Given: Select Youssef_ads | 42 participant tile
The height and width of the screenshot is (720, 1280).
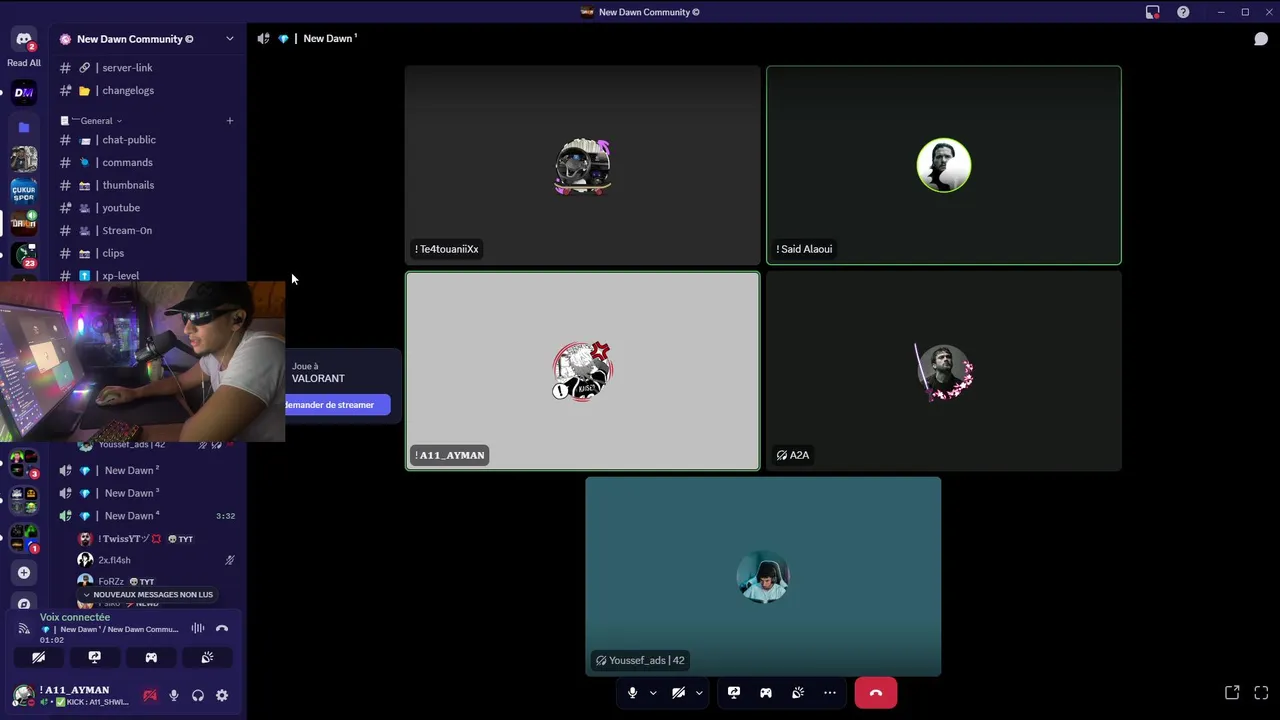Looking at the screenshot, I should pyautogui.click(x=763, y=576).
